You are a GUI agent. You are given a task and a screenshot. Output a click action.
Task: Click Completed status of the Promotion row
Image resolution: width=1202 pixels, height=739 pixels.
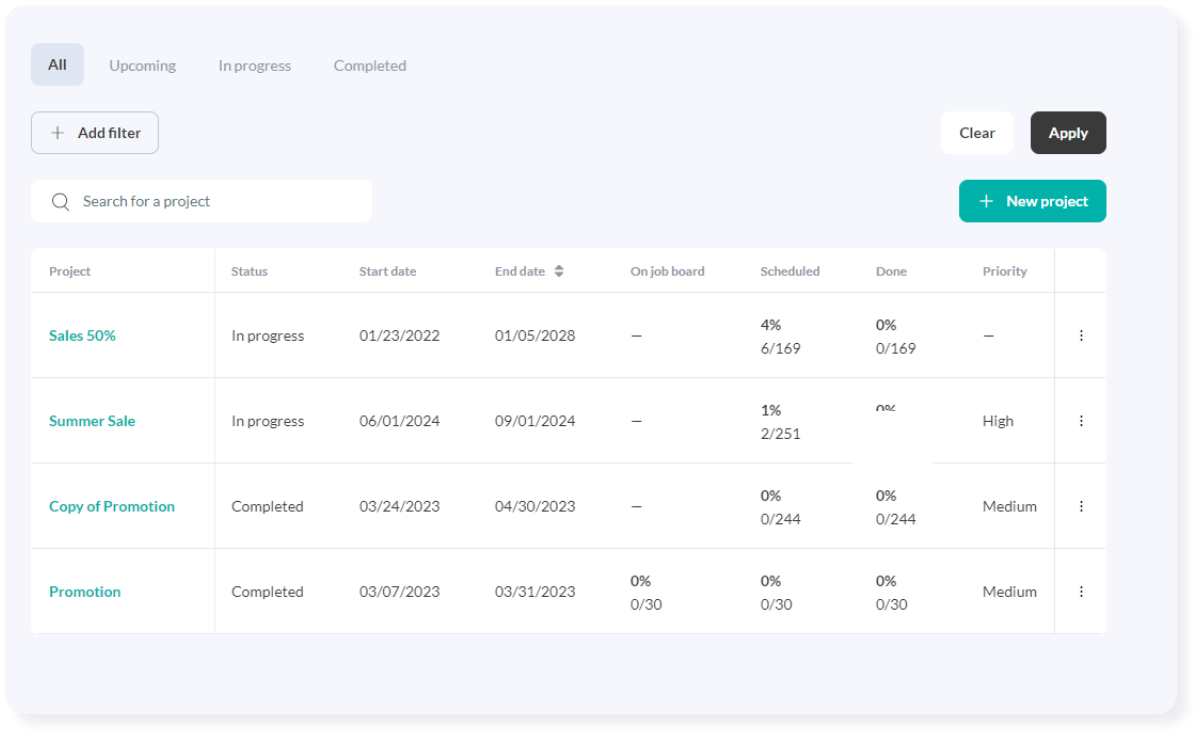coord(267,592)
